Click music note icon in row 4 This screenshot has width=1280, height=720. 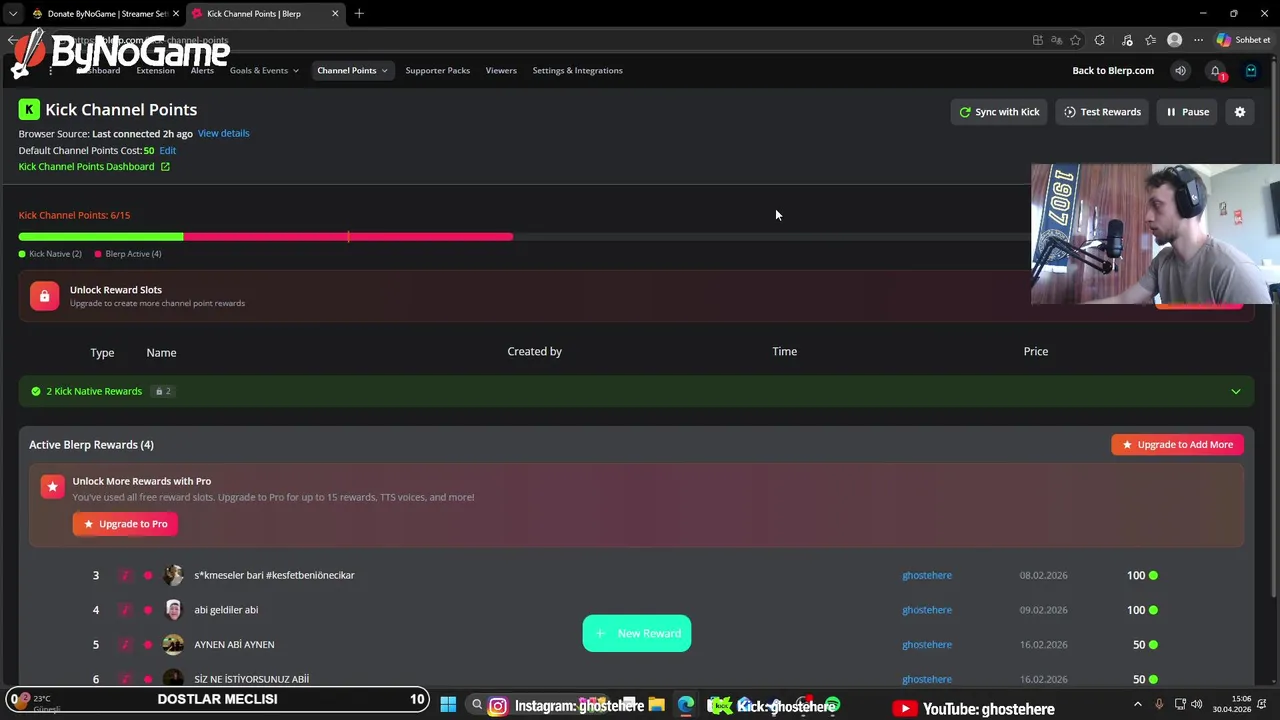click(125, 610)
